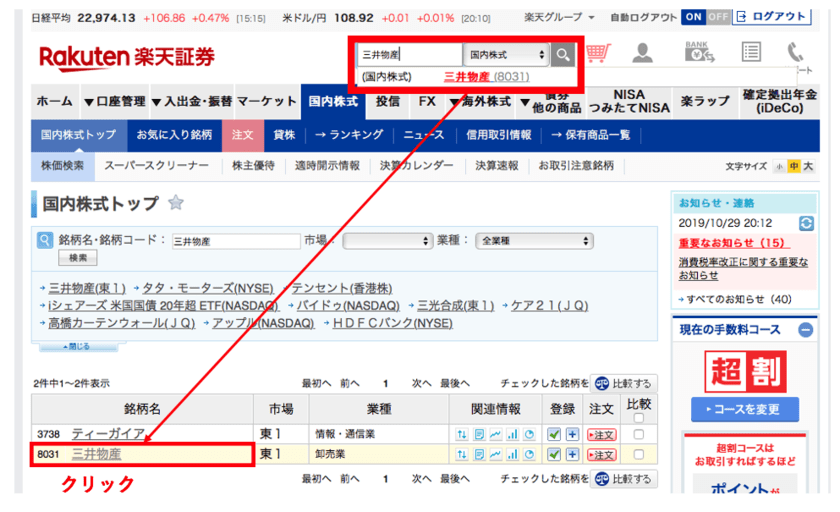Switch auto logout to OFF
The height and width of the screenshot is (512, 840).
[x=718, y=17]
